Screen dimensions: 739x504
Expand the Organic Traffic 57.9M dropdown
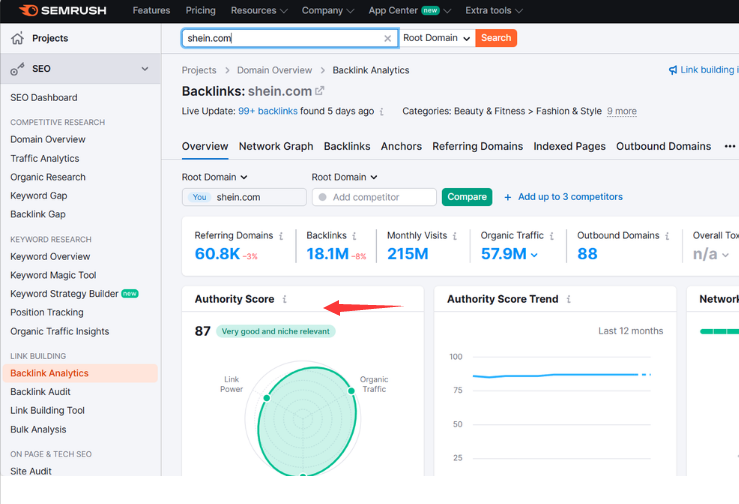(534, 255)
